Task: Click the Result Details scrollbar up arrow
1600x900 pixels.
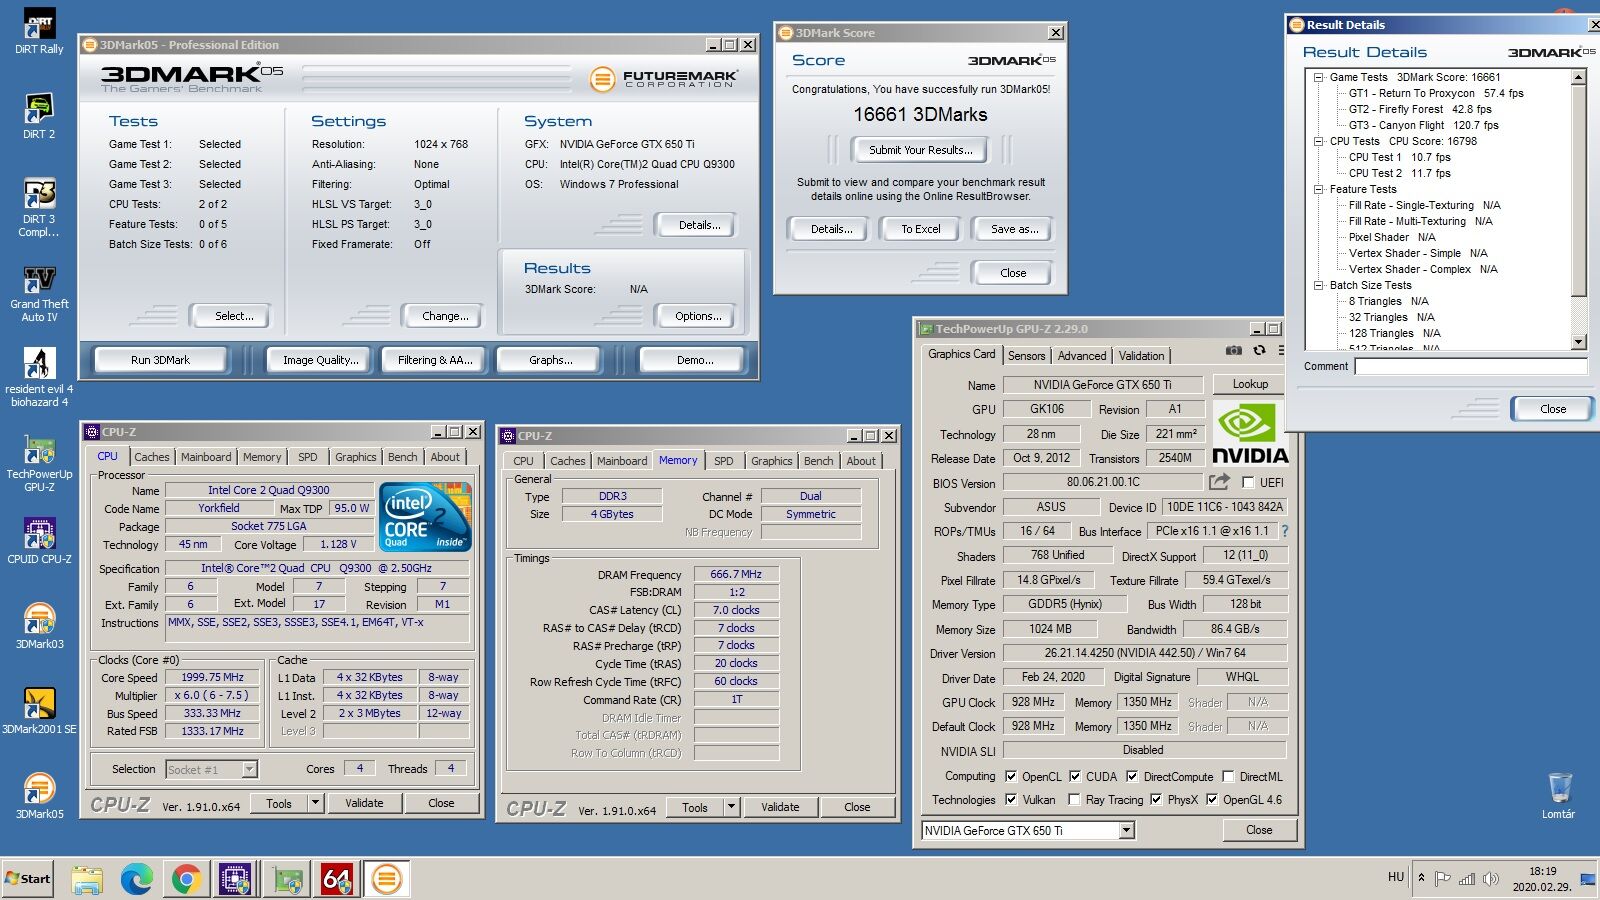Action: point(1579,77)
